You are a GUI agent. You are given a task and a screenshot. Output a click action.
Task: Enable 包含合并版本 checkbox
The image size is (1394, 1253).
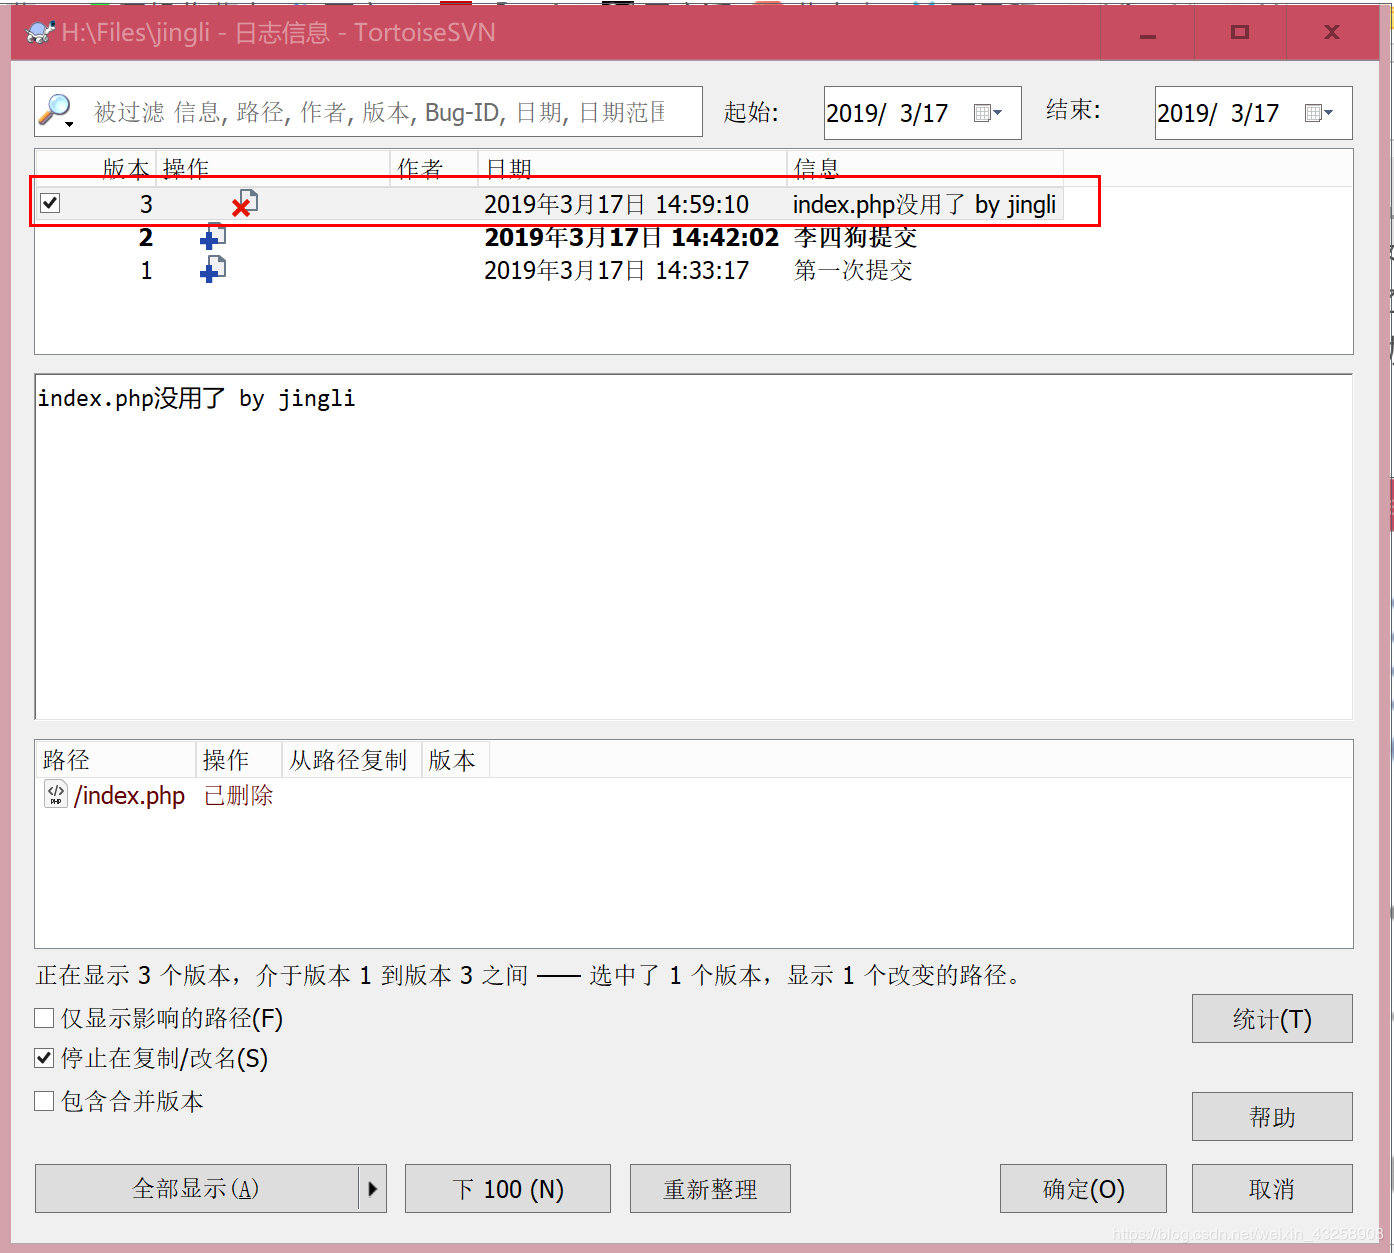(x=44, y=1101)
